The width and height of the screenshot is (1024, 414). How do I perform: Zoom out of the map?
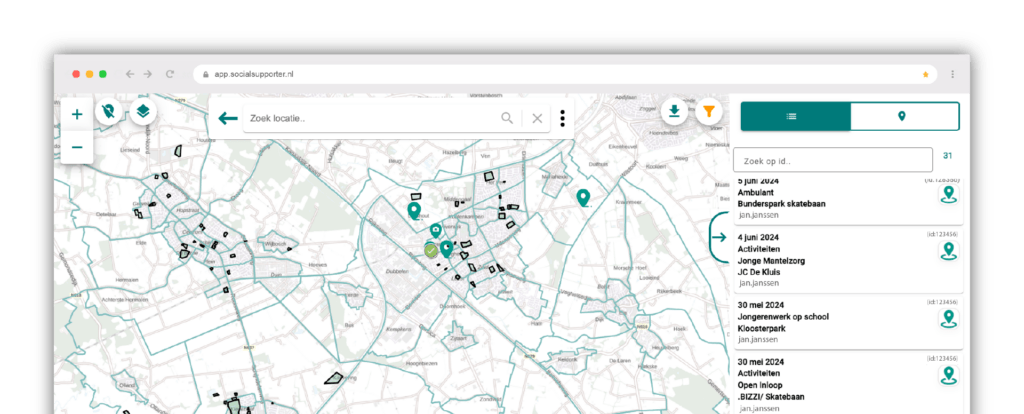[x=77, y=148]
